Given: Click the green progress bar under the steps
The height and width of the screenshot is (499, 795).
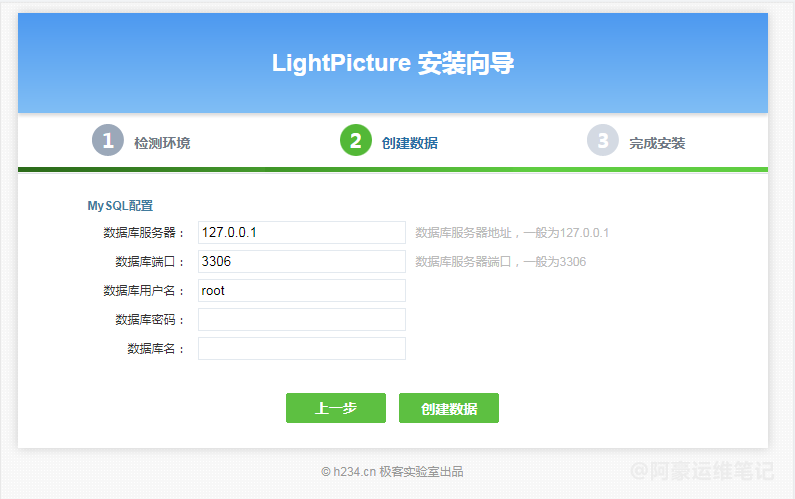Looking at the screenshot, I should tap(393, 169).
